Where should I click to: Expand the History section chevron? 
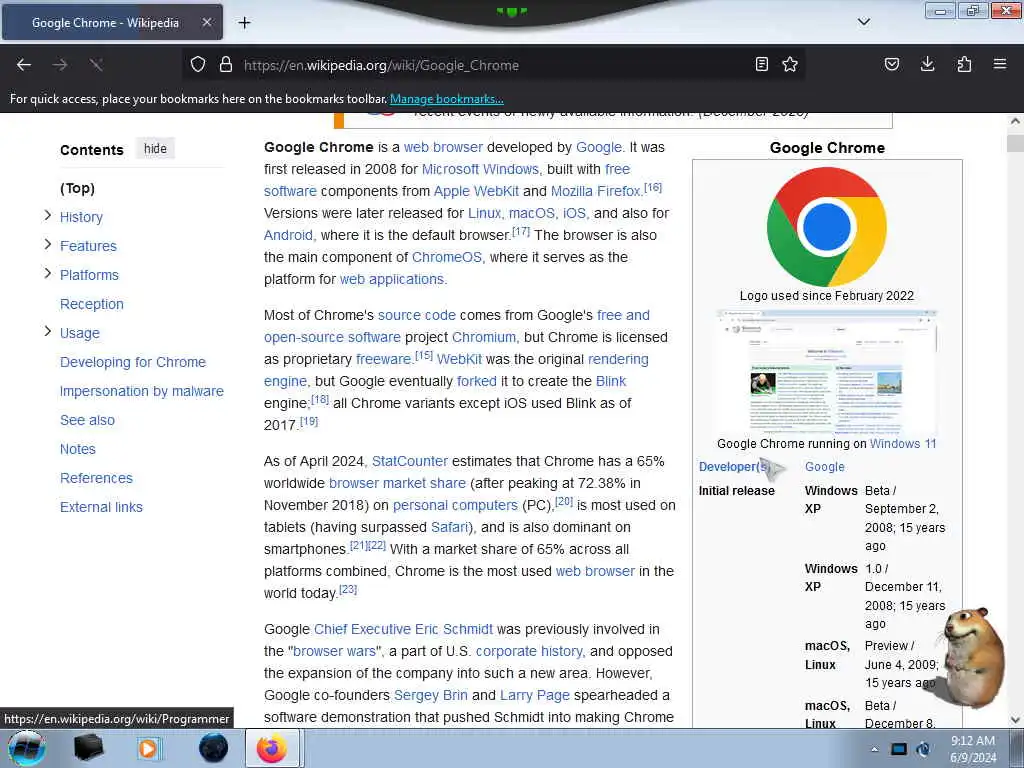47,216
